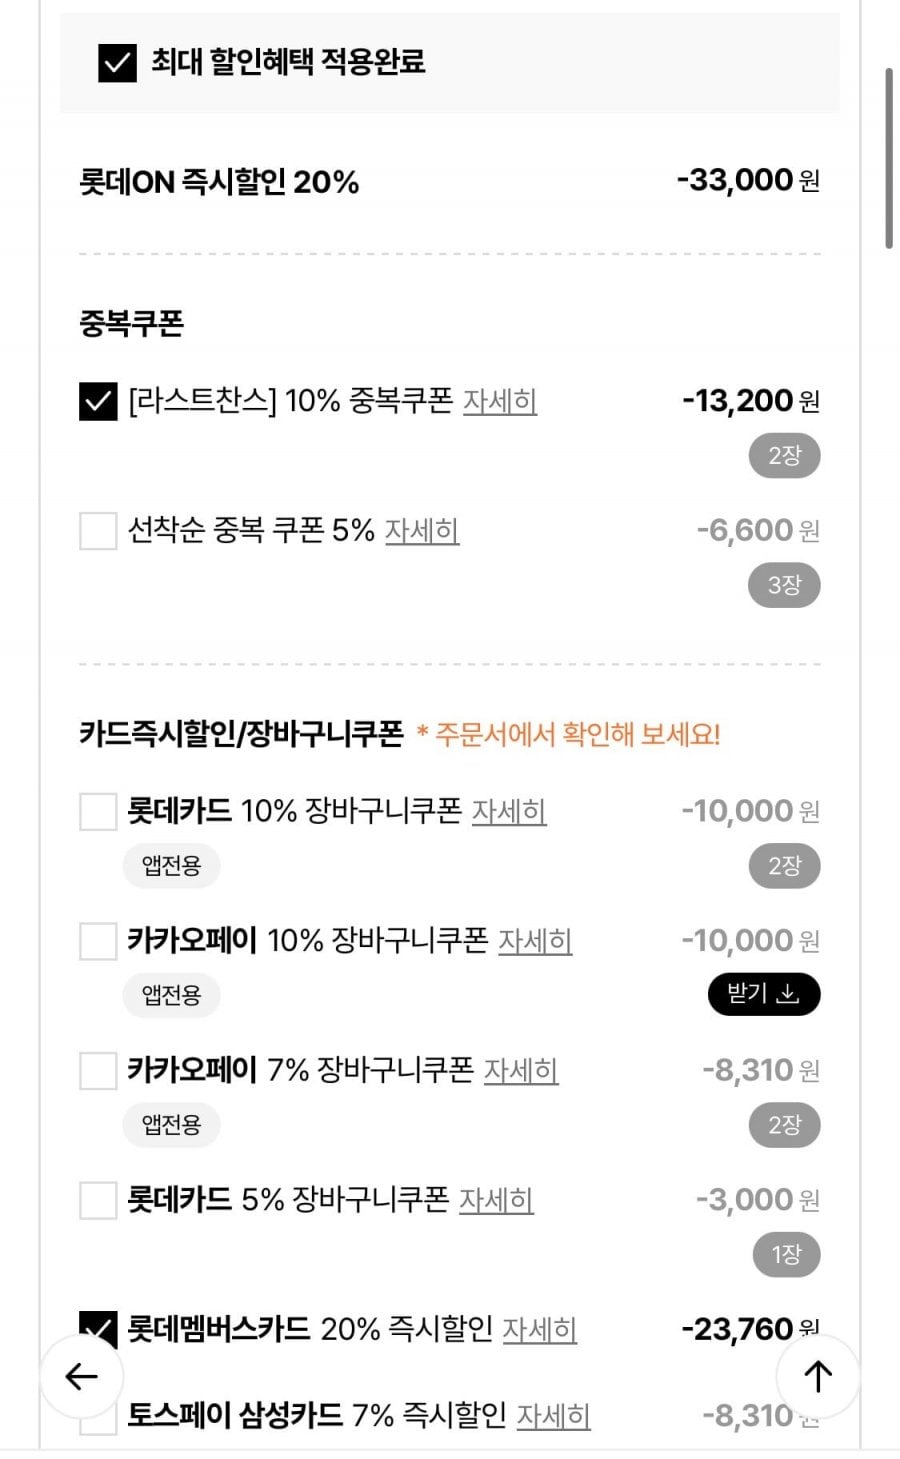The image size is (900, 1459).
Task: Open 자세히 for [라스트찬스] 10% 중복쿠폰
Action: pos(500,402)
